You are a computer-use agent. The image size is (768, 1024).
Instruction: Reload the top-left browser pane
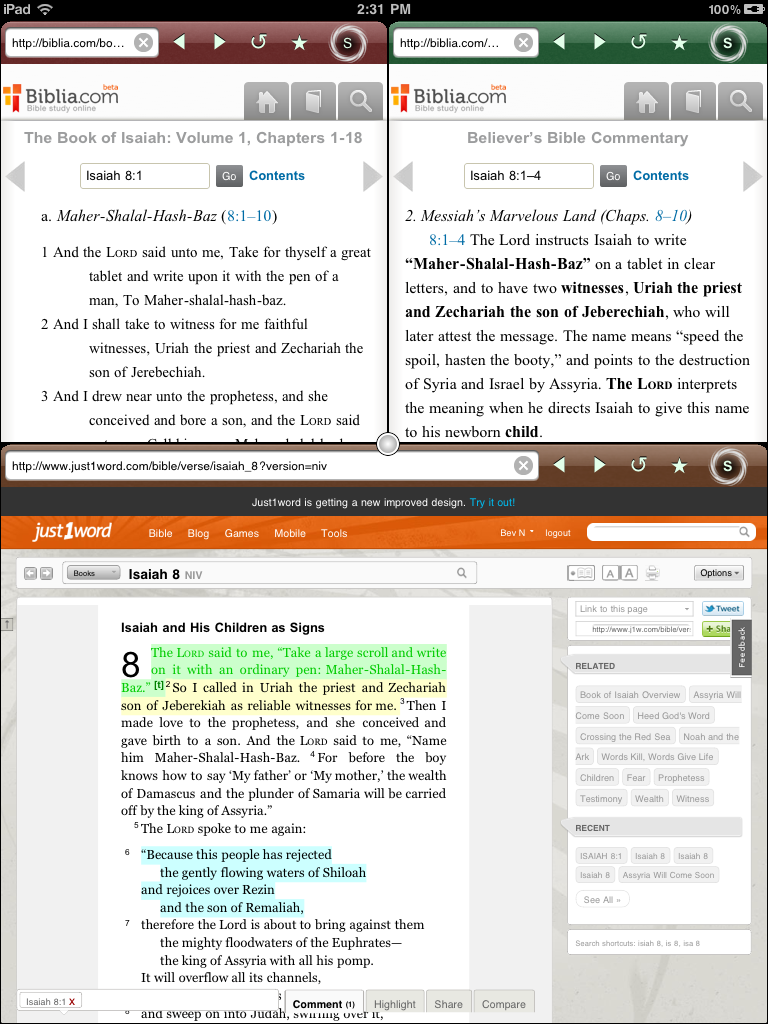tap(259, 42)
